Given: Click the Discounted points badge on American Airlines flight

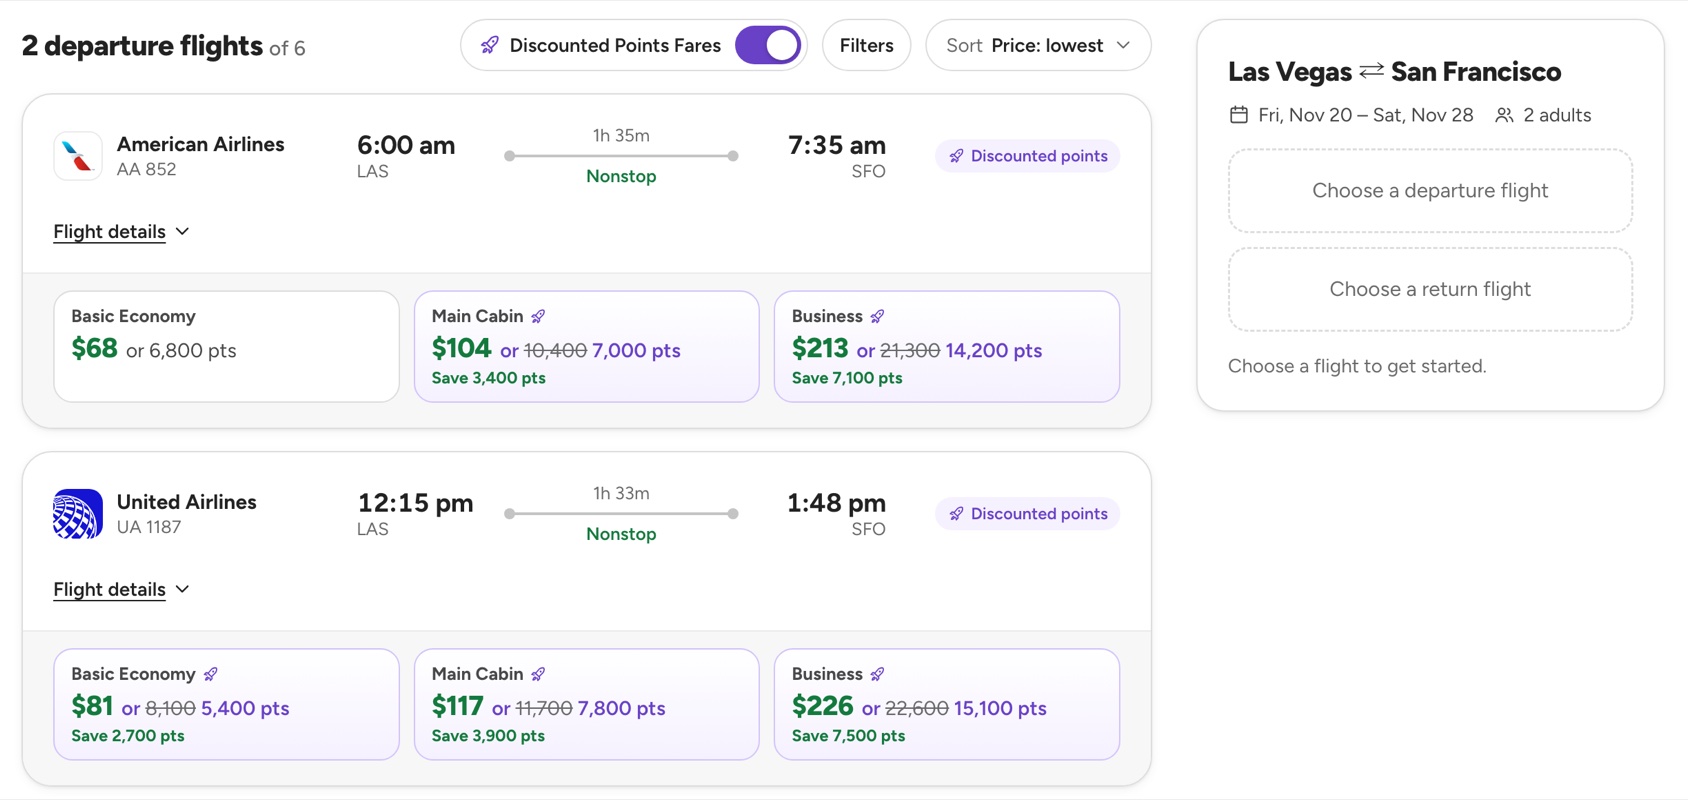Looking at the screenshot, I should click(1027, 156).
